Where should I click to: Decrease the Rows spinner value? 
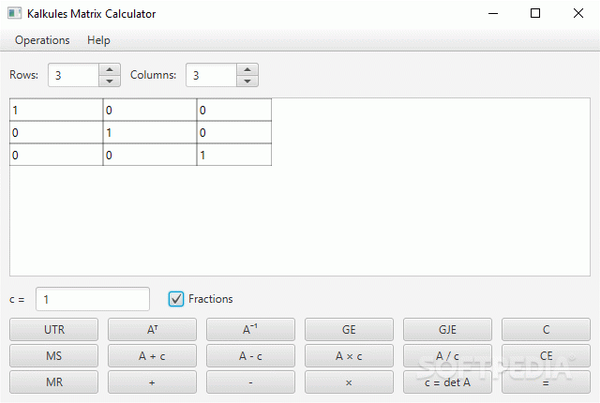(x=109, y=81)
